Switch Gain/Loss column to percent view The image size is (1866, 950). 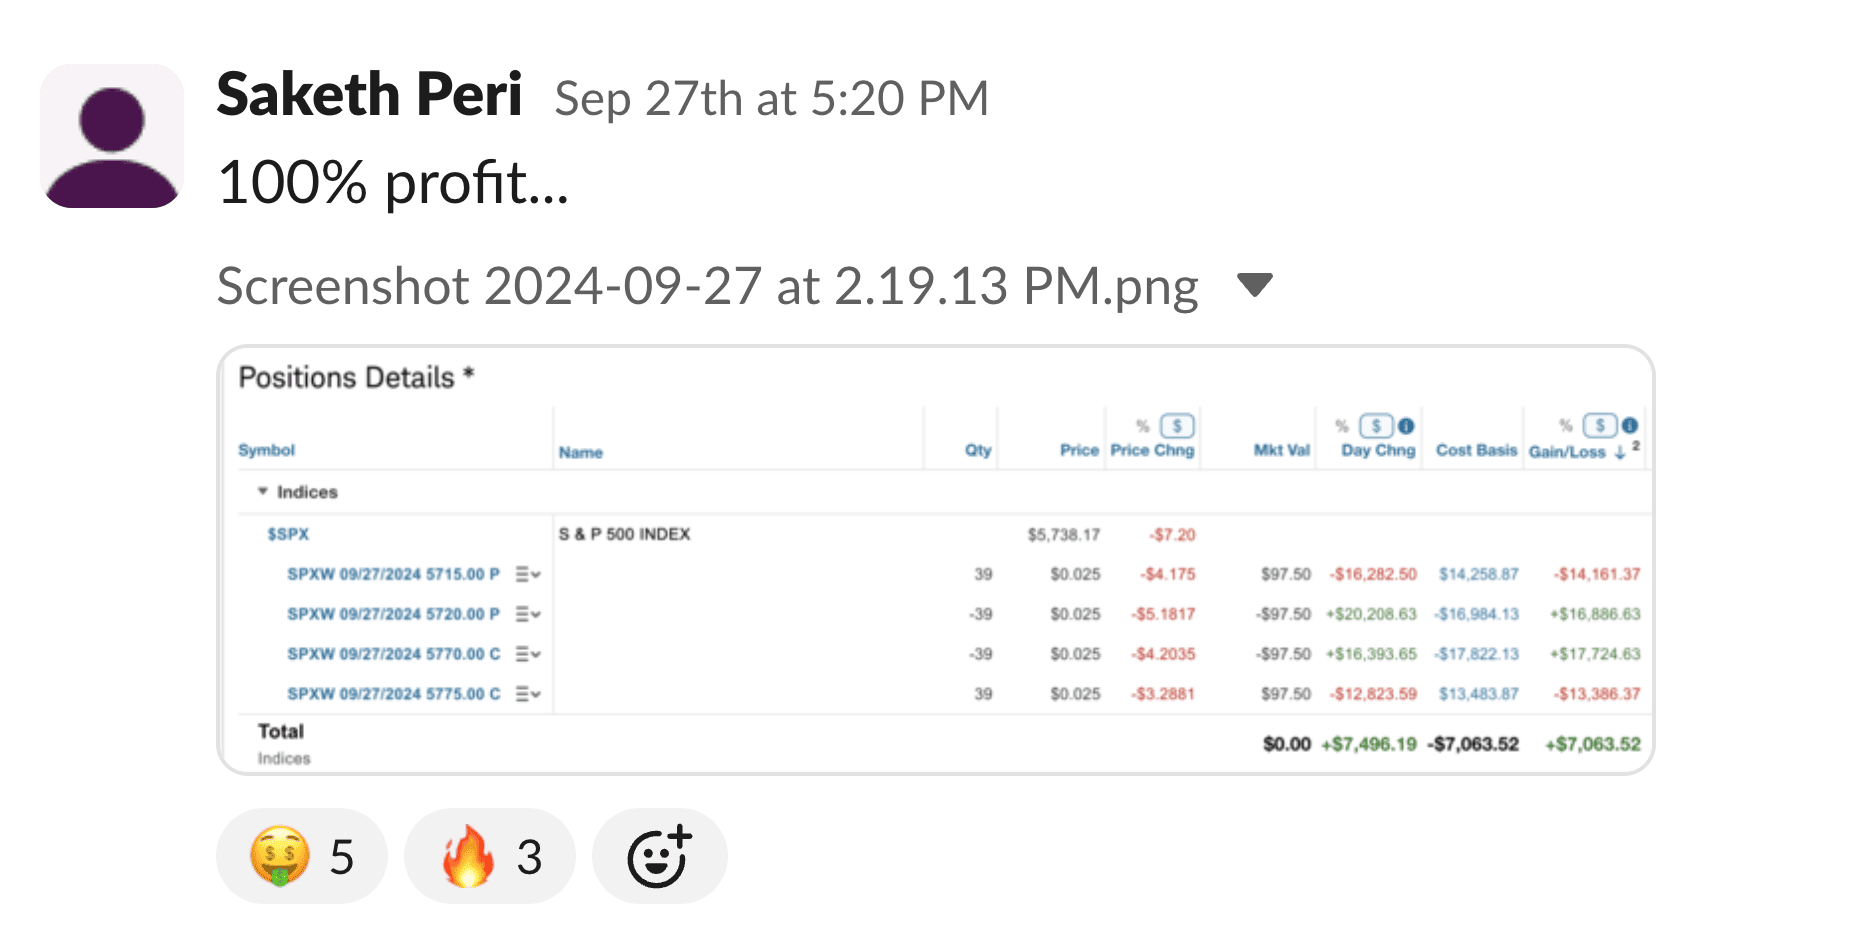[x=1566, y=426]
